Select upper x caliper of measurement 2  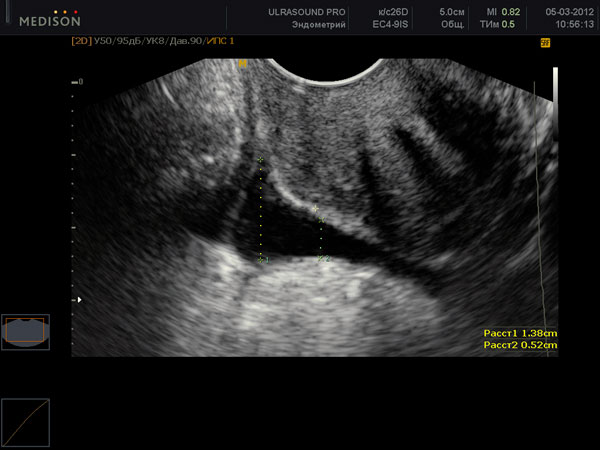pos(321,220)
